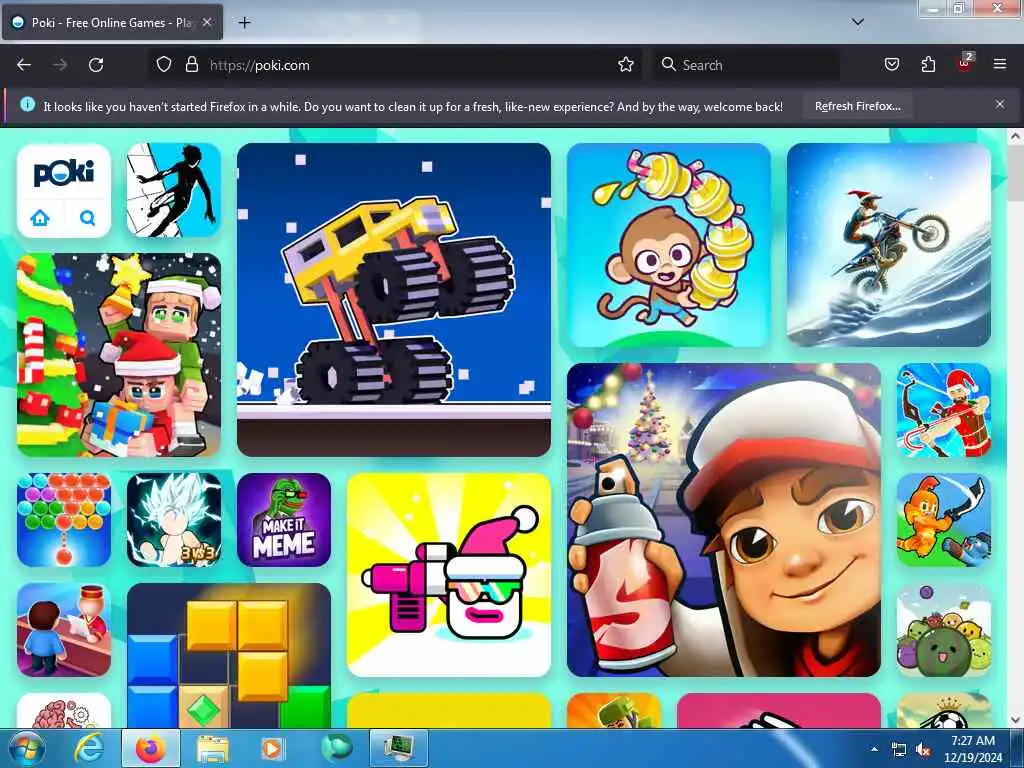This screenshot has height=768, width=1024.
Task: Open Windows Explorer folder in taskbar
Action: (213, 748)
